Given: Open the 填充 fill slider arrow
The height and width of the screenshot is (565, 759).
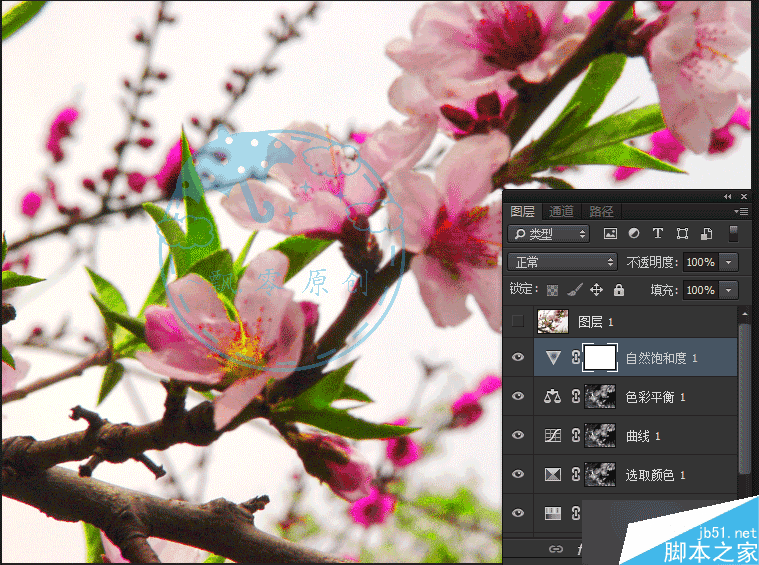Looking at the screenshot, I should tap(729, 290).
